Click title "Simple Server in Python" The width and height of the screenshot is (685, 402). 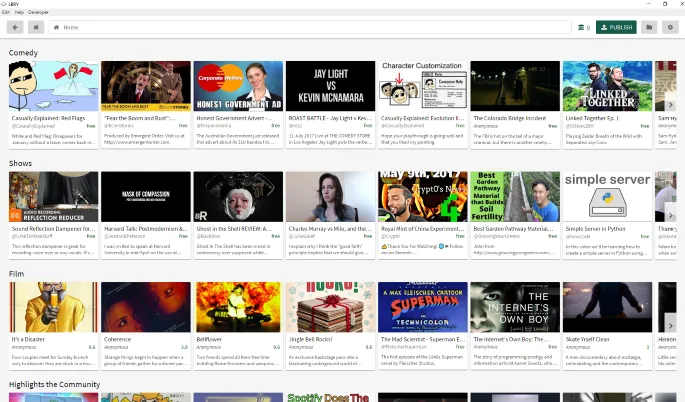click(x=595, y=229)
